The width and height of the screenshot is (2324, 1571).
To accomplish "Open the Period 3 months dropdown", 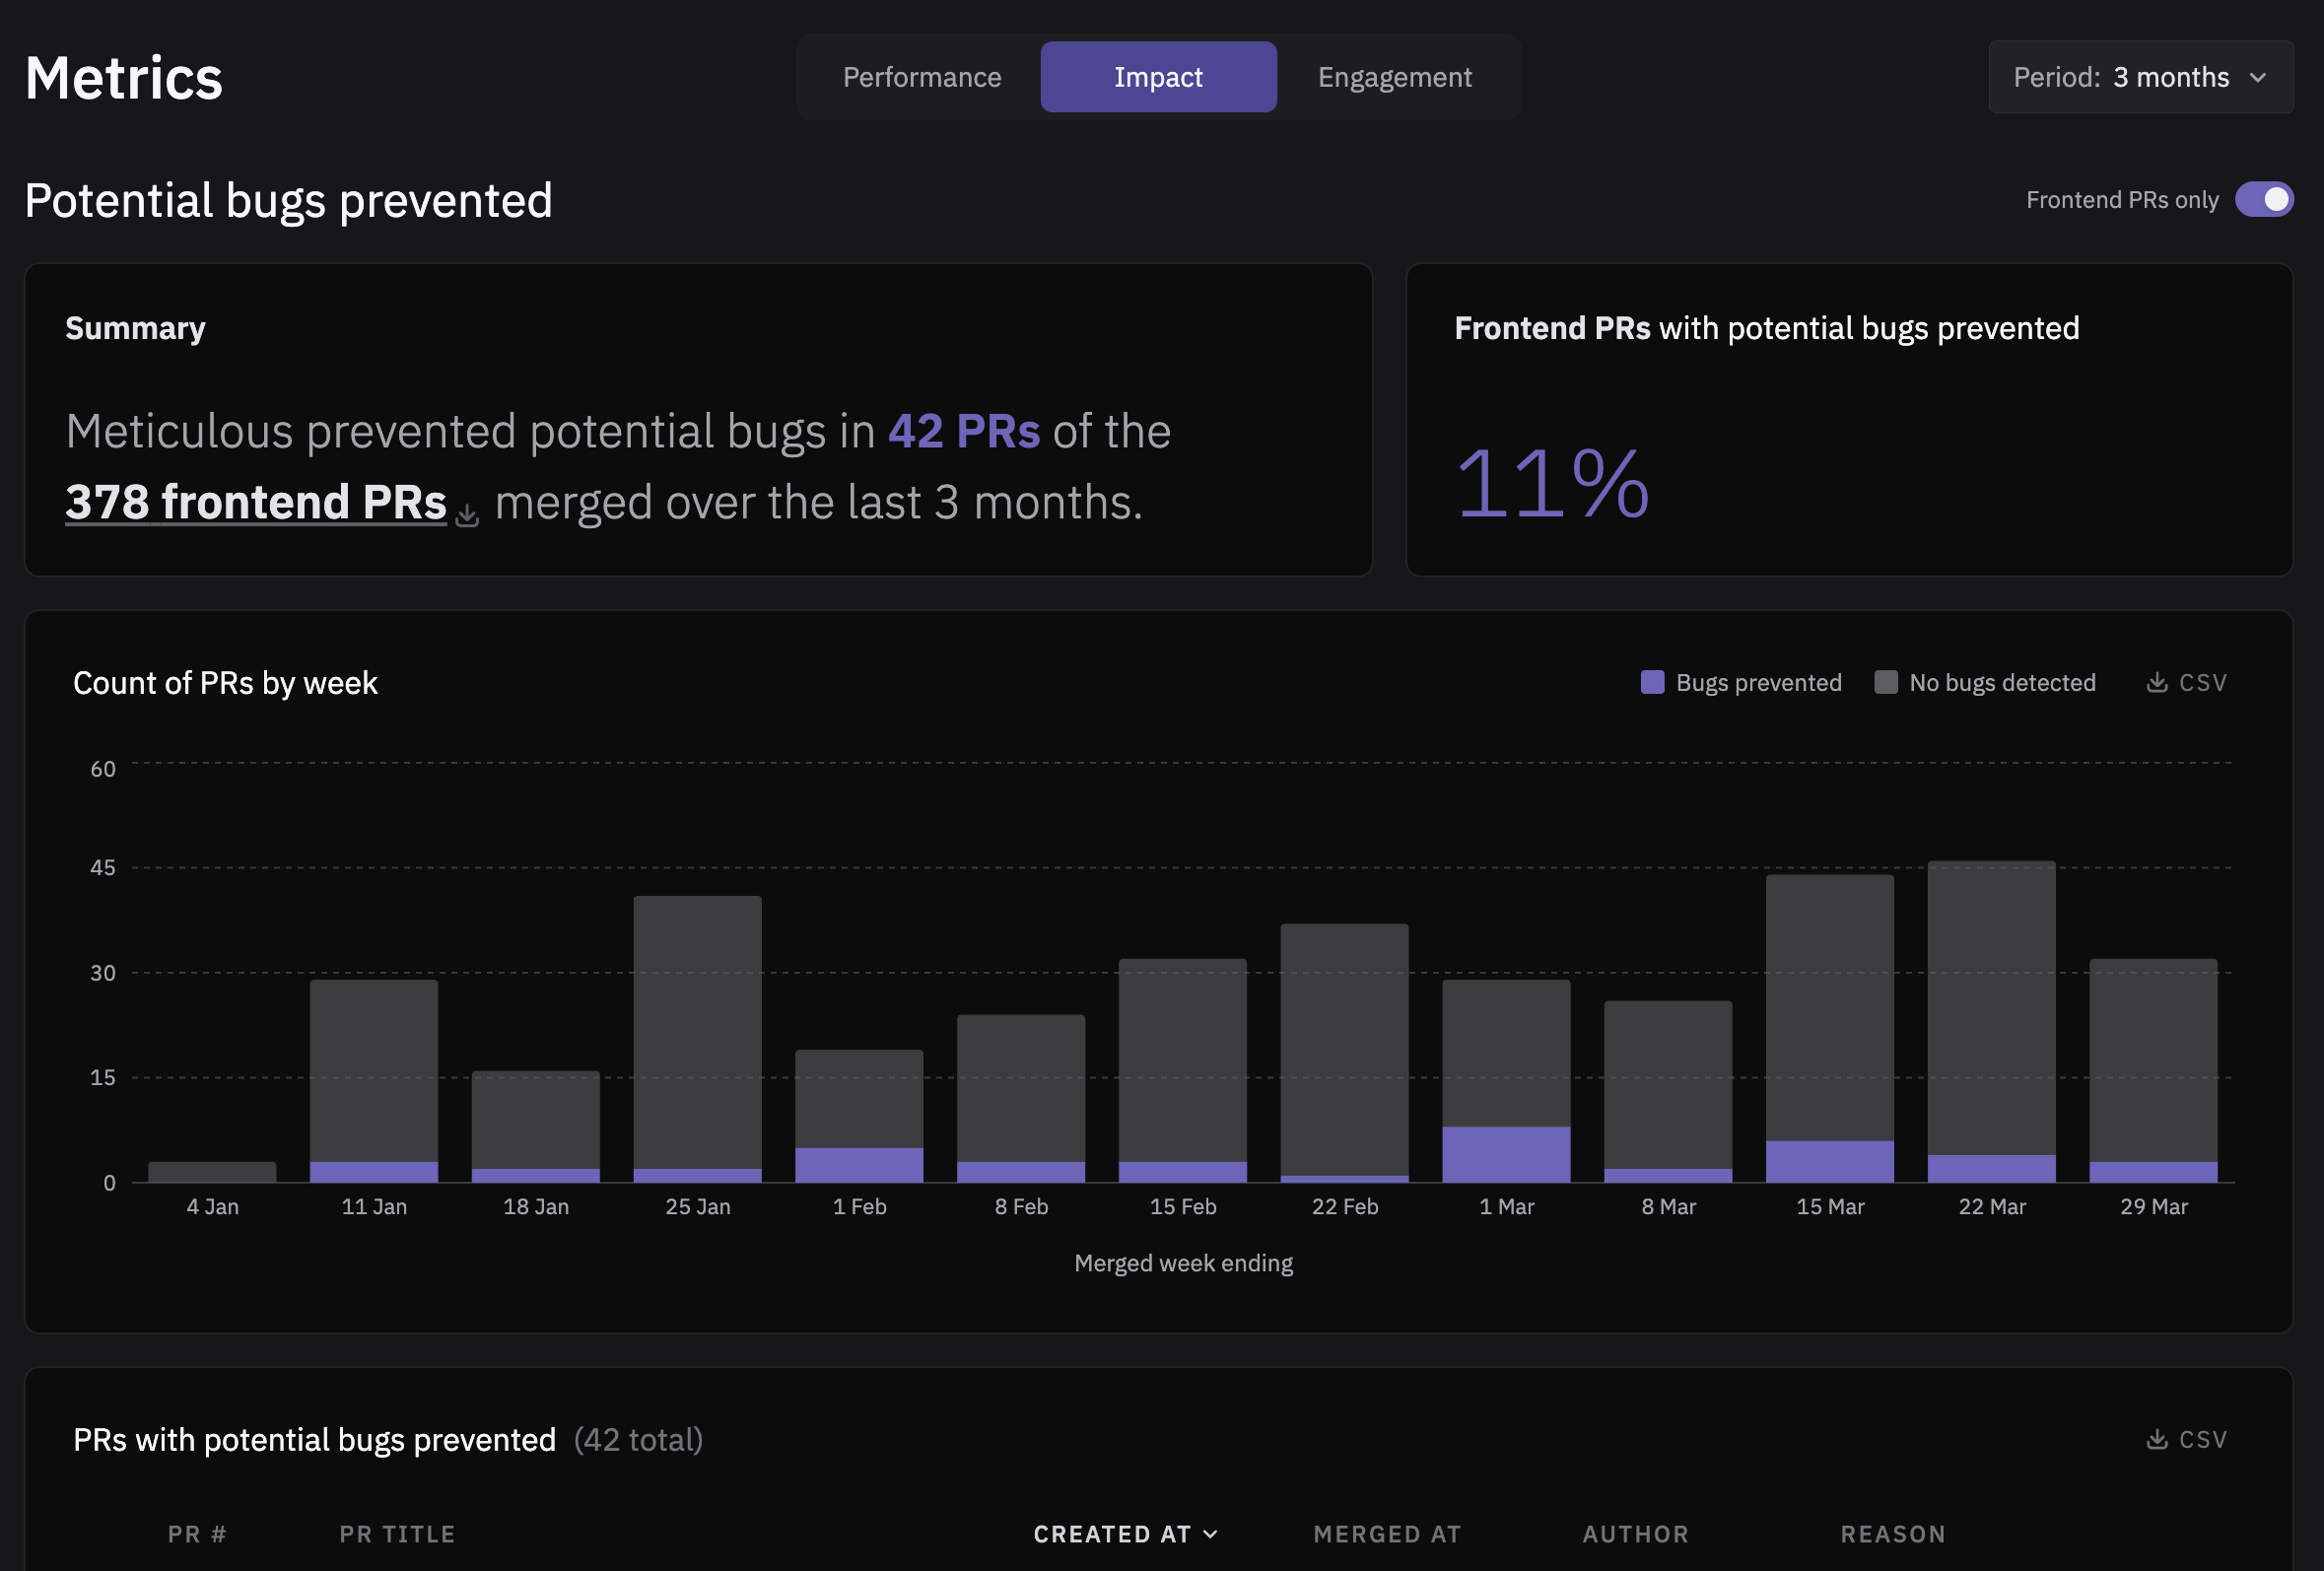I will [x=2140, y=77].
